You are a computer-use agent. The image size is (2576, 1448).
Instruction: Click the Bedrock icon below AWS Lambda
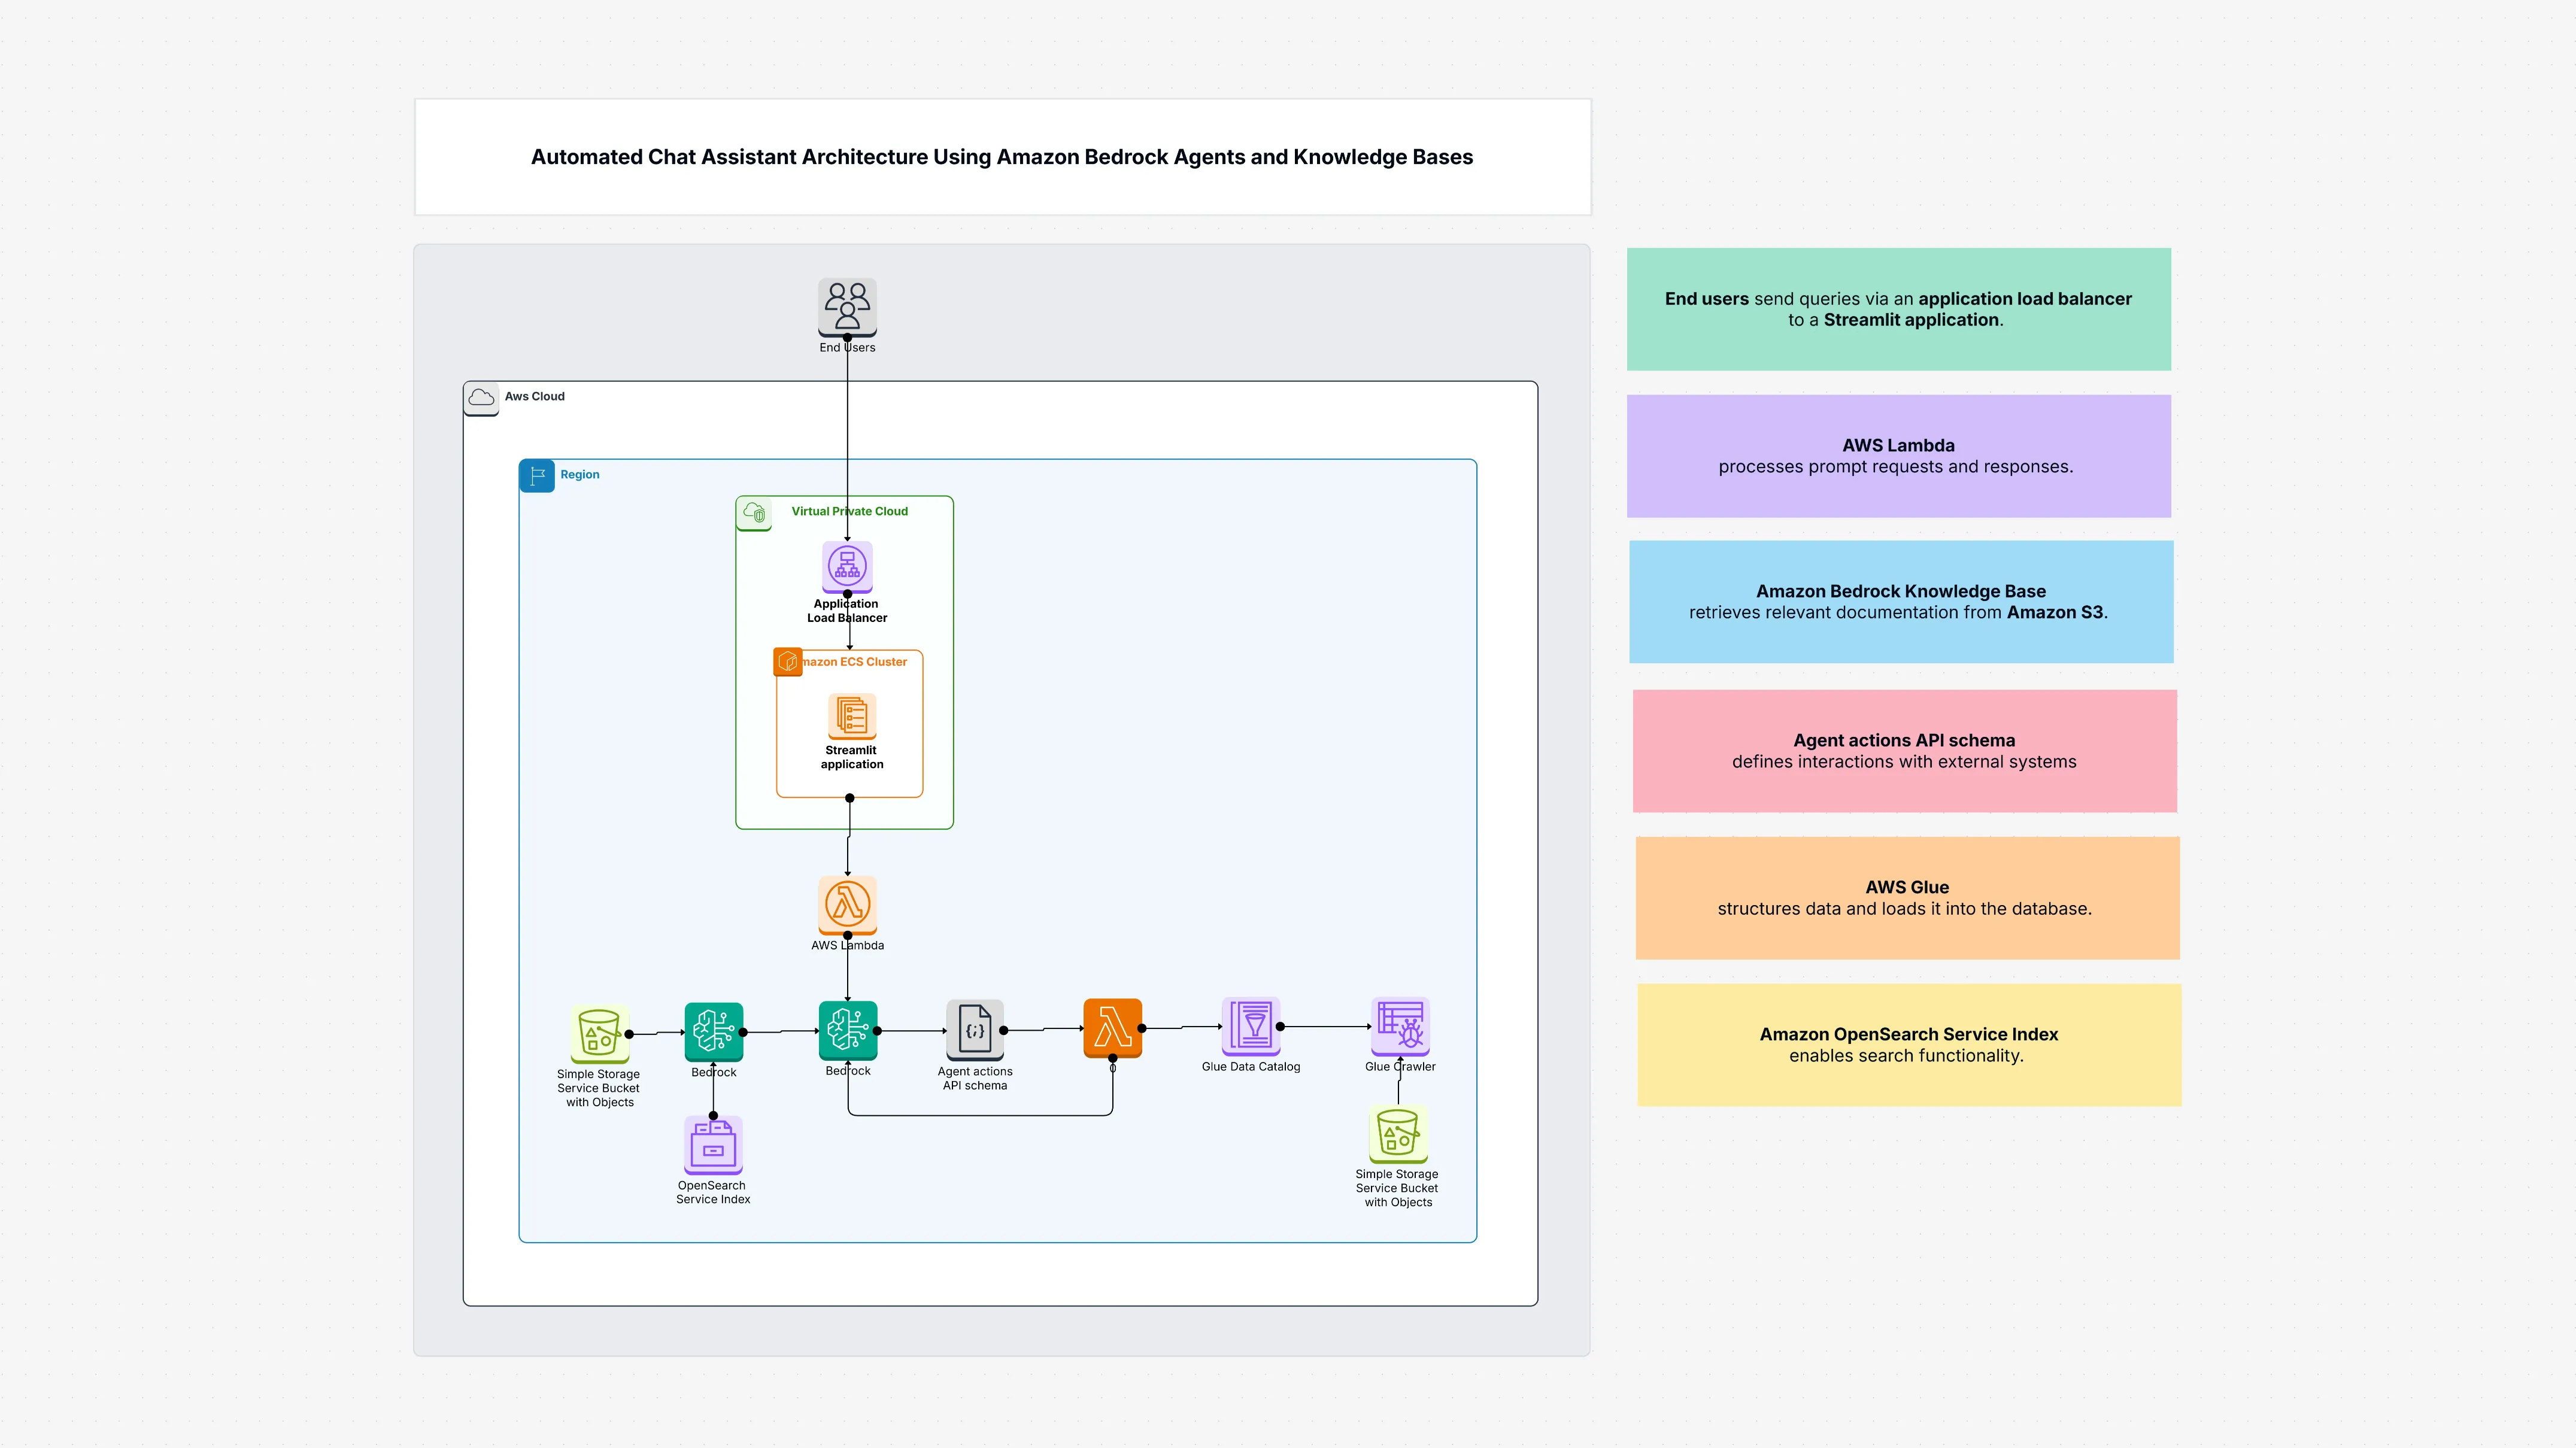click(847, 1029)
